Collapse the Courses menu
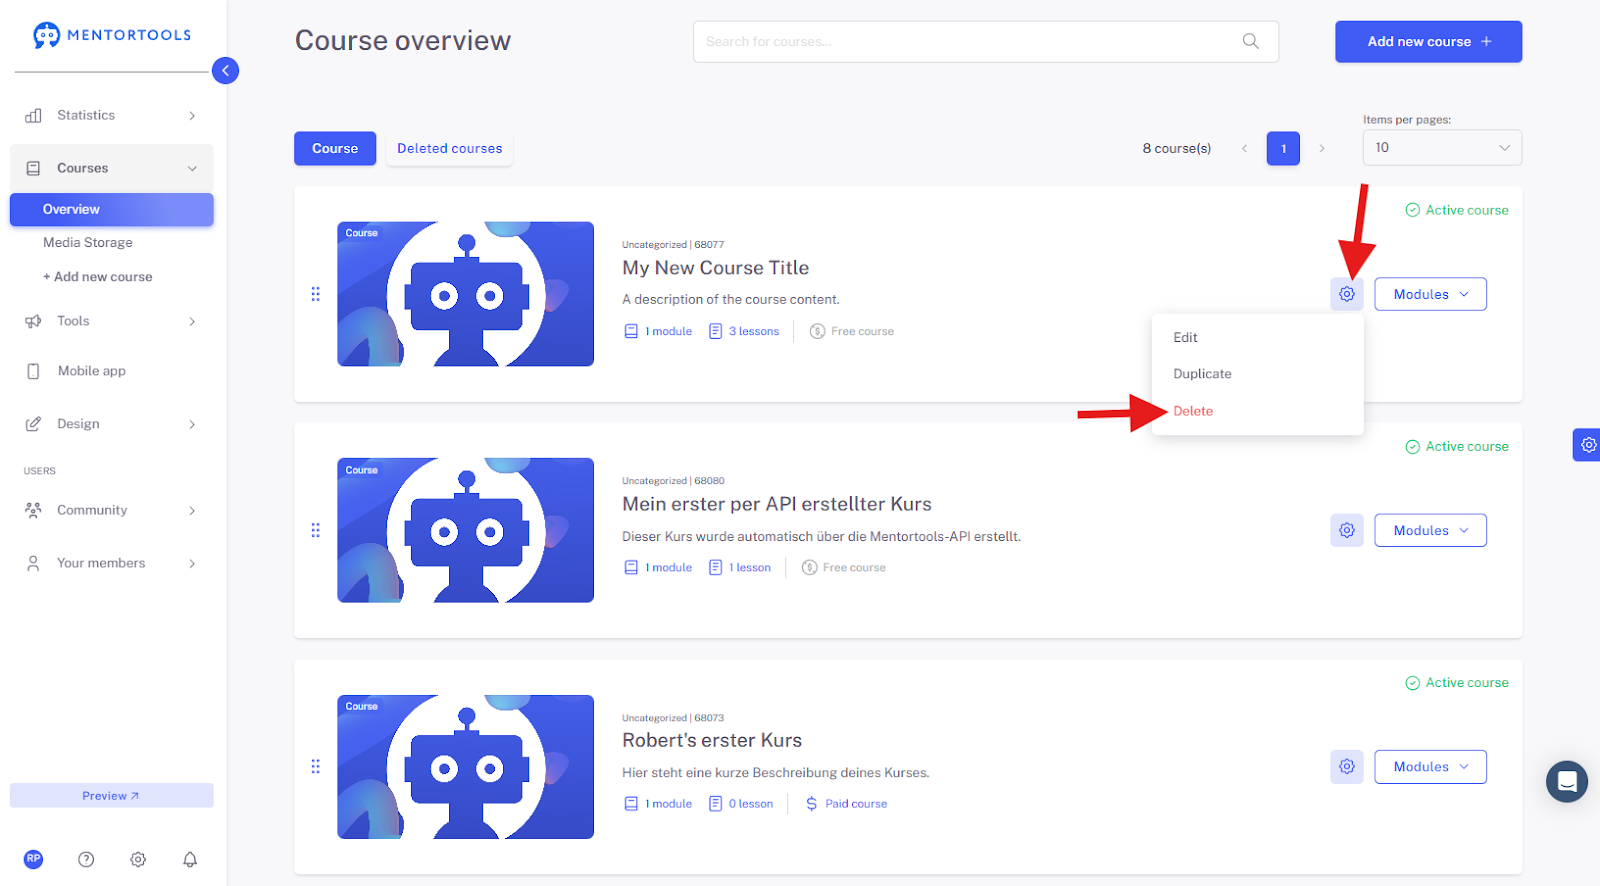 pyautogui.click(x=192, y=168)
